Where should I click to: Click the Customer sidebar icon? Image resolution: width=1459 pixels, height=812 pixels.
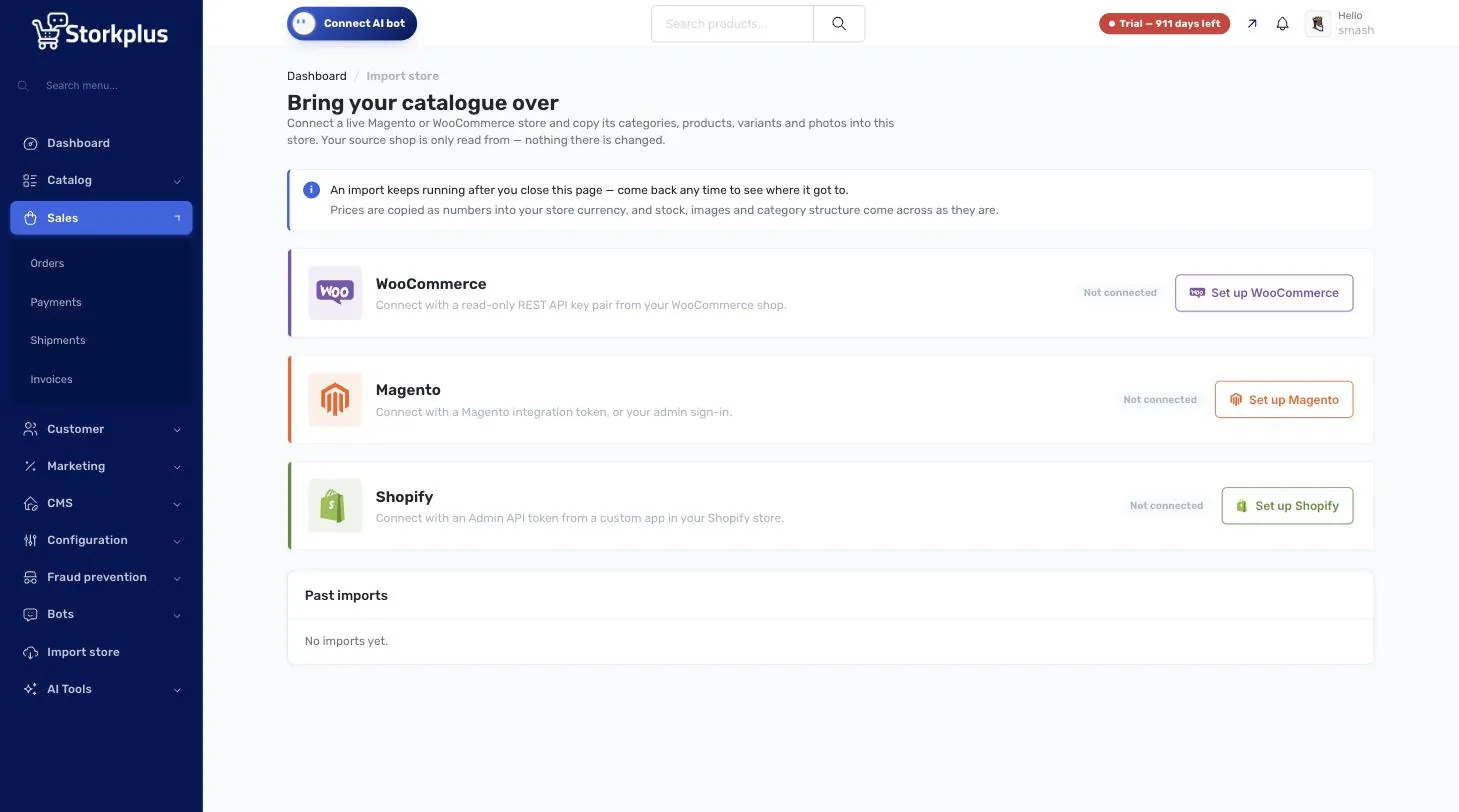click(30, 429)
